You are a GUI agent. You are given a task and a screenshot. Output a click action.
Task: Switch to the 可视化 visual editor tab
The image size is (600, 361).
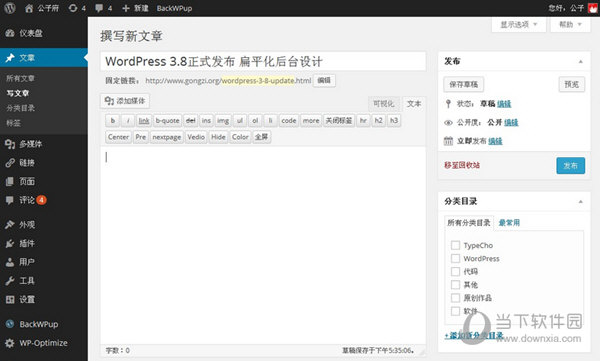pos(383,104)
